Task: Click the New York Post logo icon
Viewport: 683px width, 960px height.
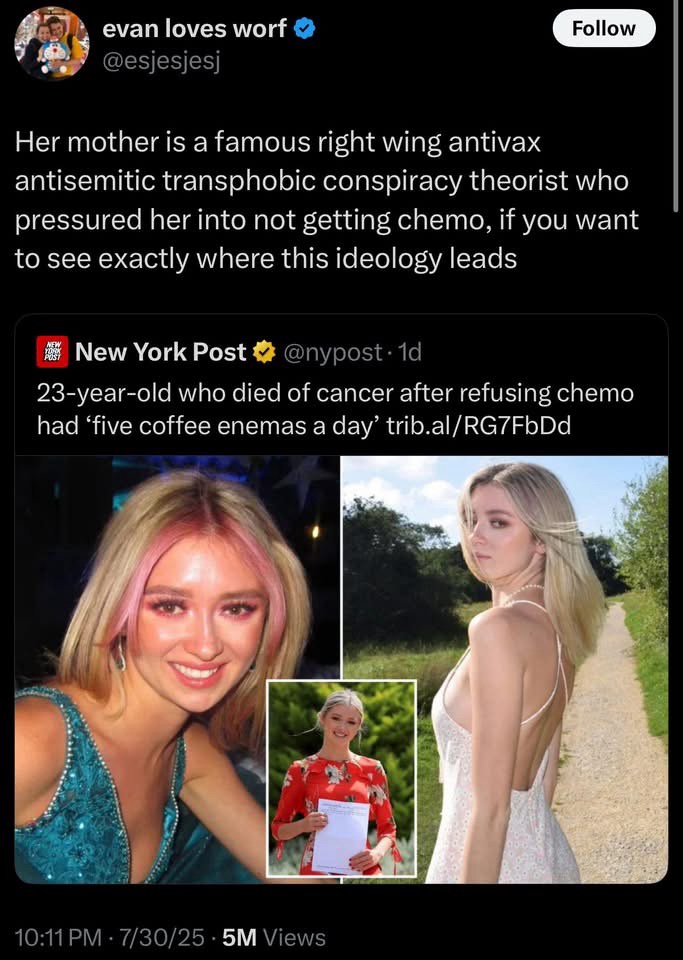Action: [x=52, y=351]
